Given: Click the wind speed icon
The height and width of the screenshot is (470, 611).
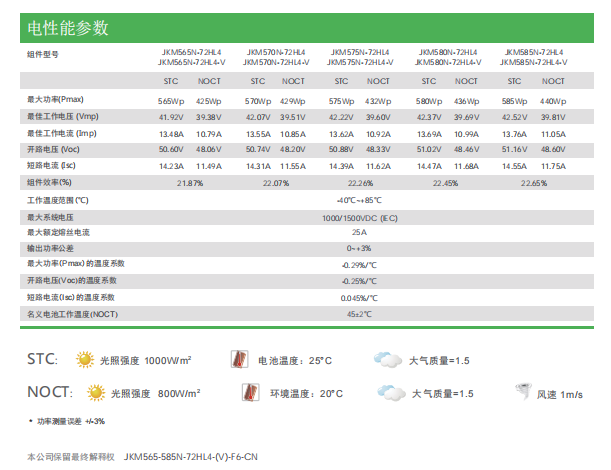Looking at the screenshot, I should point(519,393).
